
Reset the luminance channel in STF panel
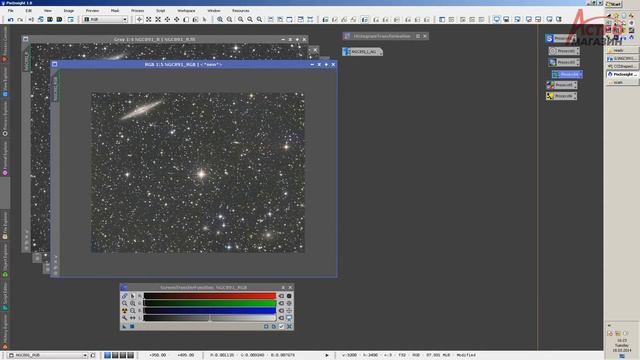point(281,318)
